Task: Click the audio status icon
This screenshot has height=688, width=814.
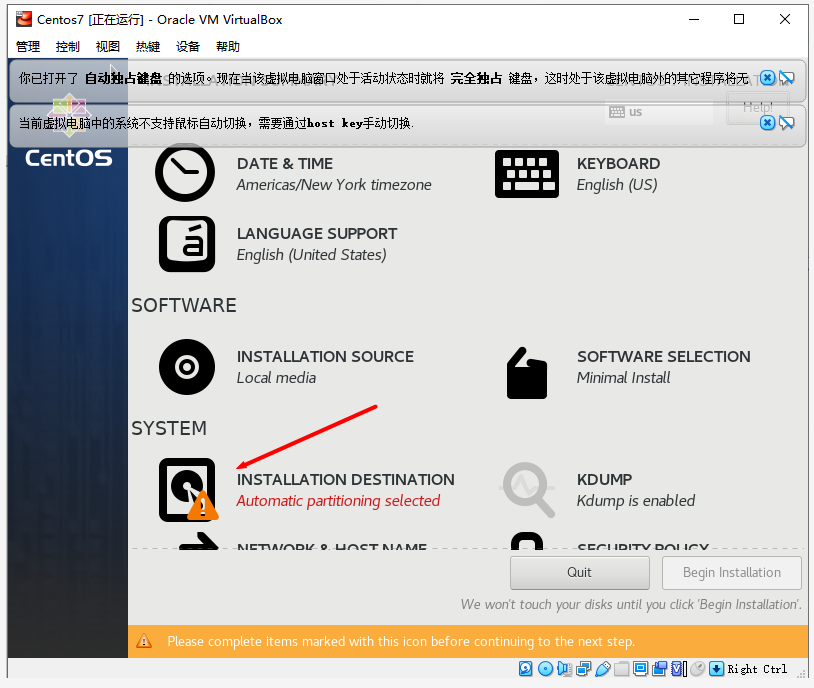Action: 564,669
